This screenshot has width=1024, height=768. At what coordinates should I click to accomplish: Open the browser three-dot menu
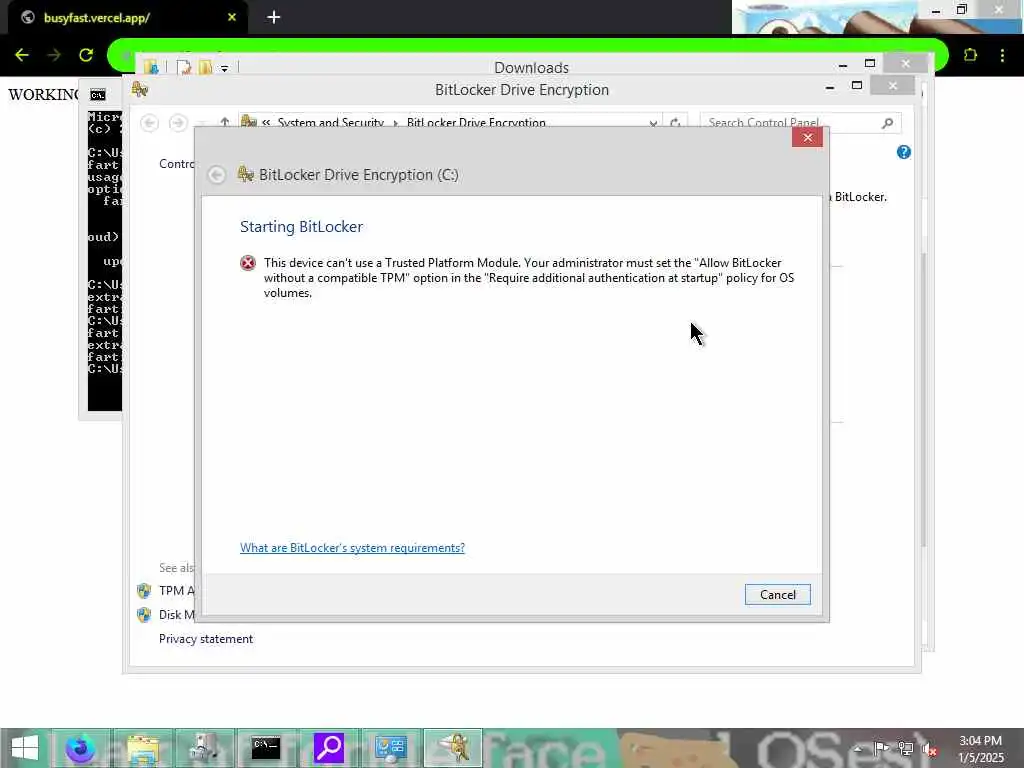point(1002,55)
